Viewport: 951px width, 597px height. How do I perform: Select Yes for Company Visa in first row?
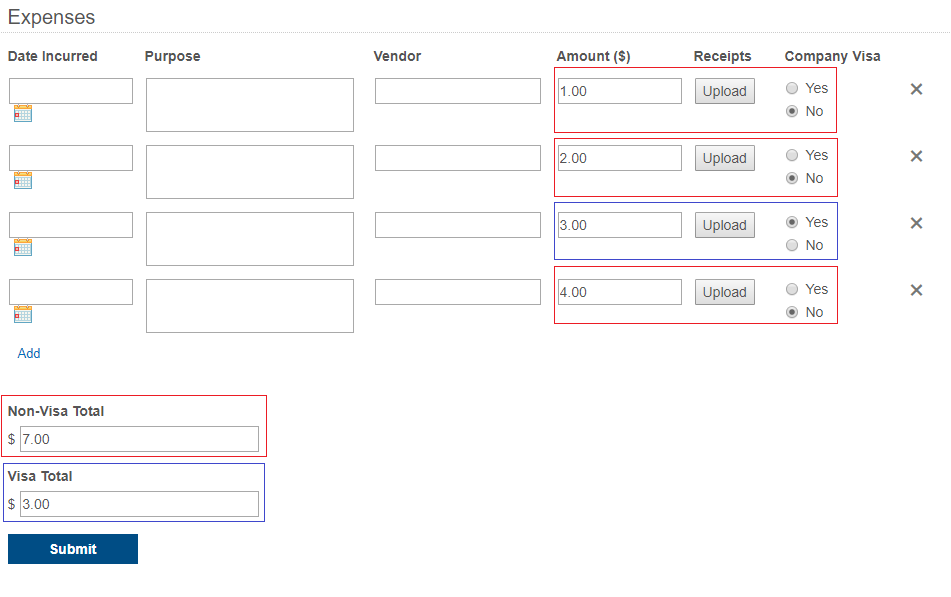pos(792,88)
